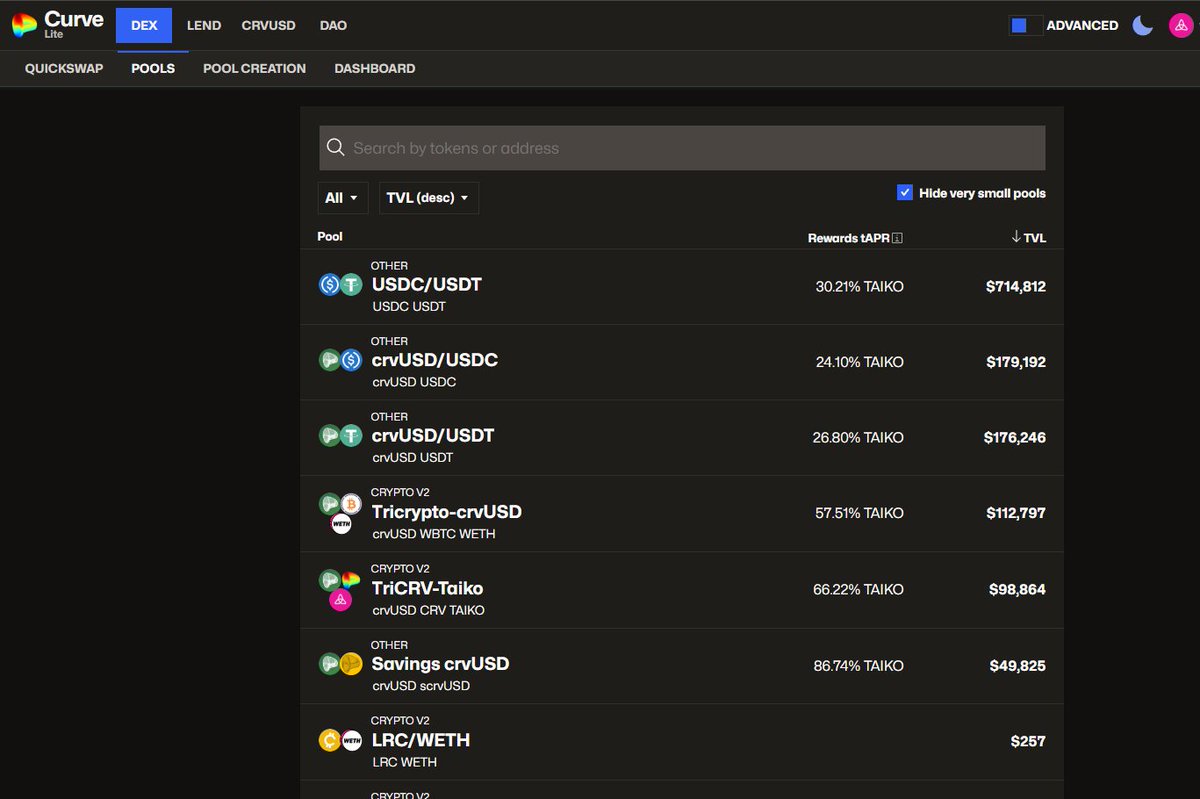
Task: Click crvUSD icon in Tricrypto-crvUSD row
Action: (330, 503)
